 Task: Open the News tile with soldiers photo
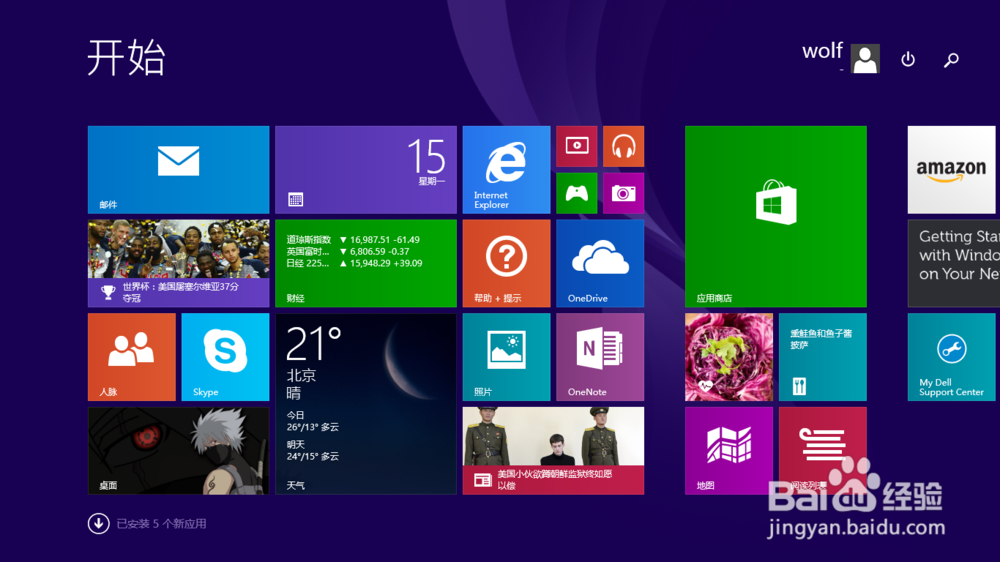point(554,451)
